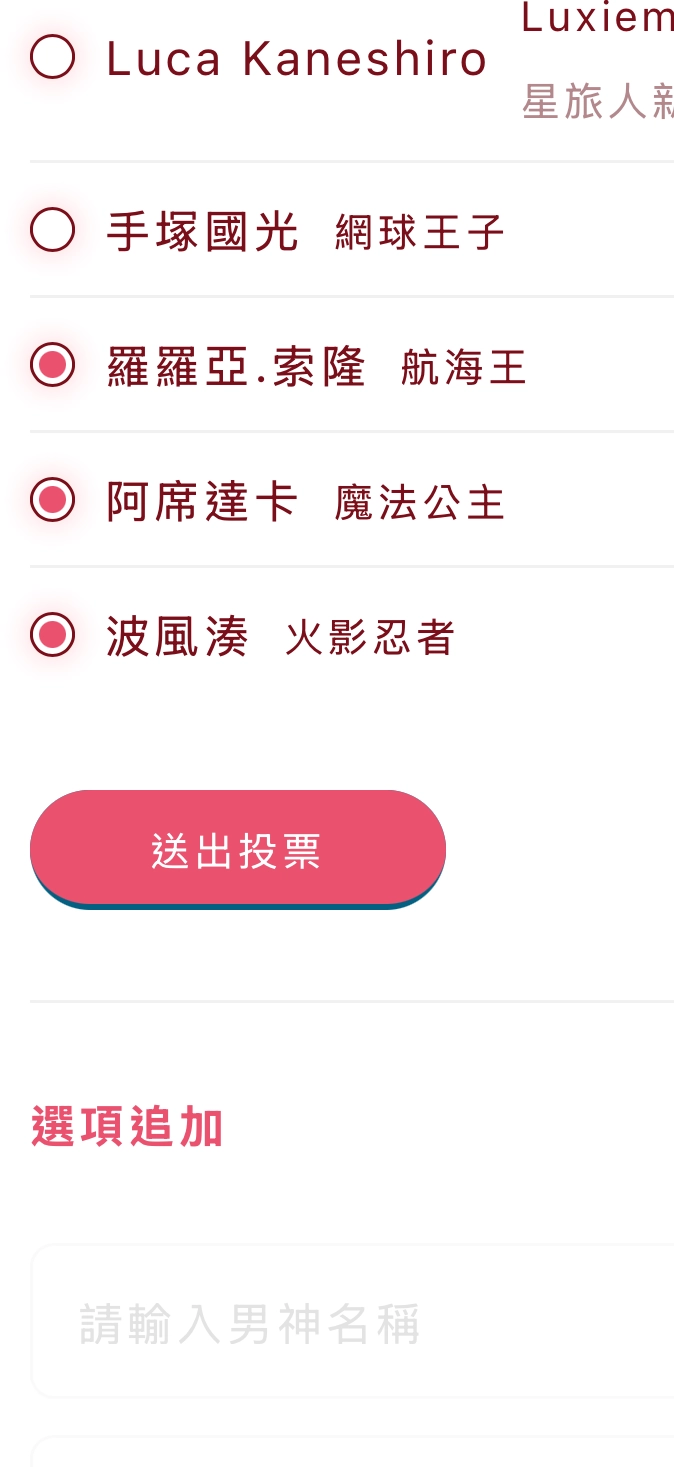Toggle the 波風湊 radio button
674x1467 pixels.
pos(53,635)
